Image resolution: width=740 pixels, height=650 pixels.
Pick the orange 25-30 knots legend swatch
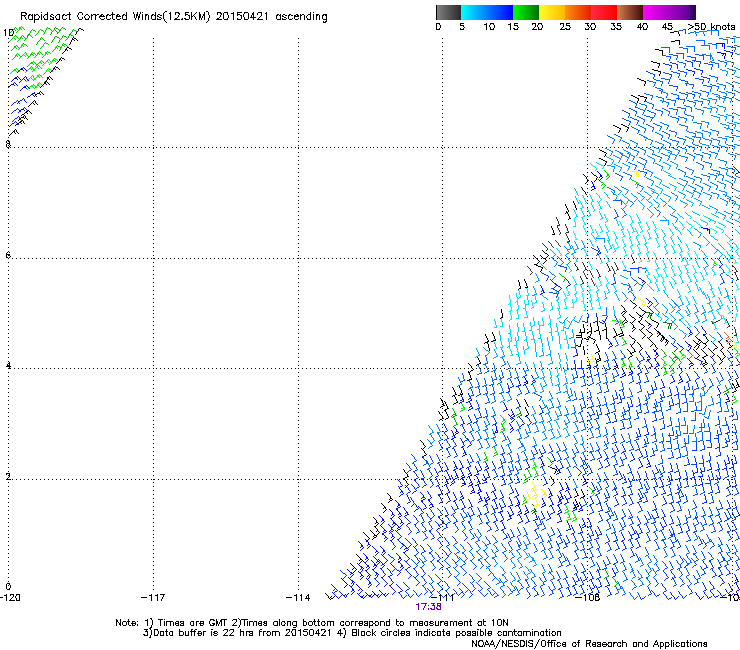click(x=578, y=12)
